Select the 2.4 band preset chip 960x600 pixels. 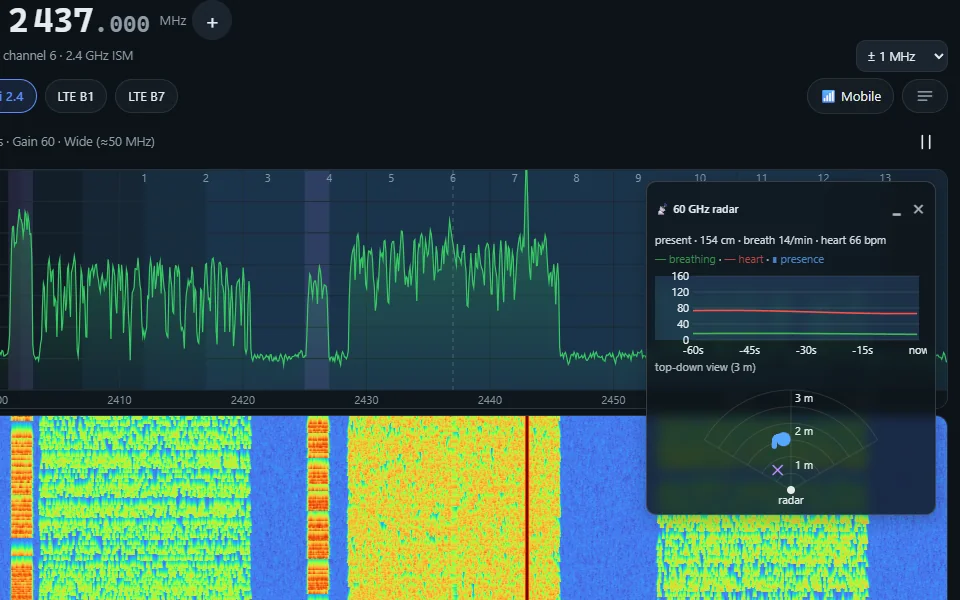click(15, 97)
